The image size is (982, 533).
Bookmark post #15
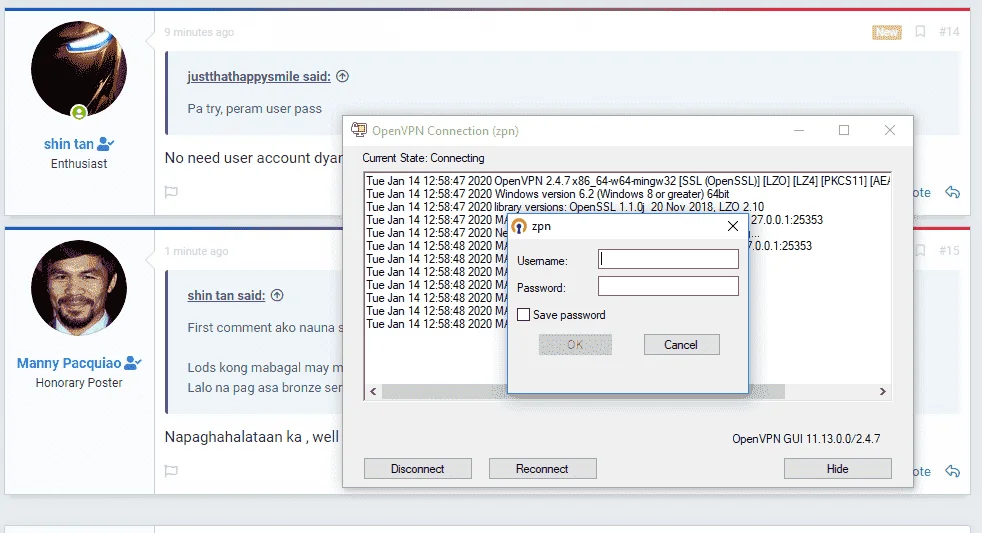[921, 251]
